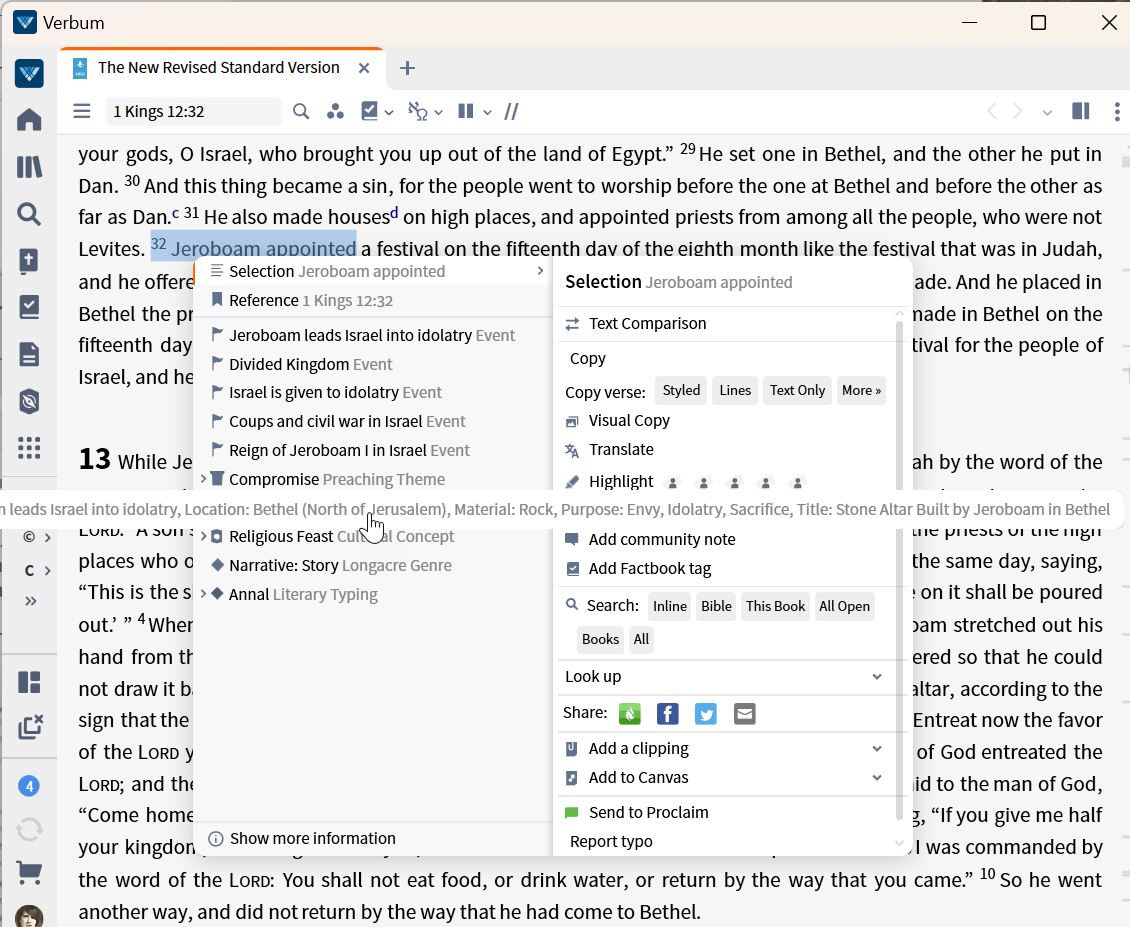Open dropdown next to interlinear icon

pos(439,112)
